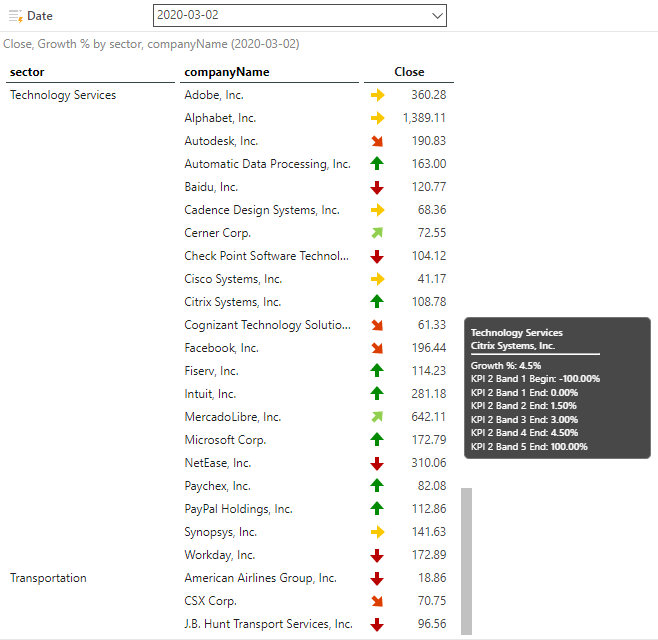The image size is (658, 640).
Task: Select the Baidu, Inc. company name
Action: [211, 187]
